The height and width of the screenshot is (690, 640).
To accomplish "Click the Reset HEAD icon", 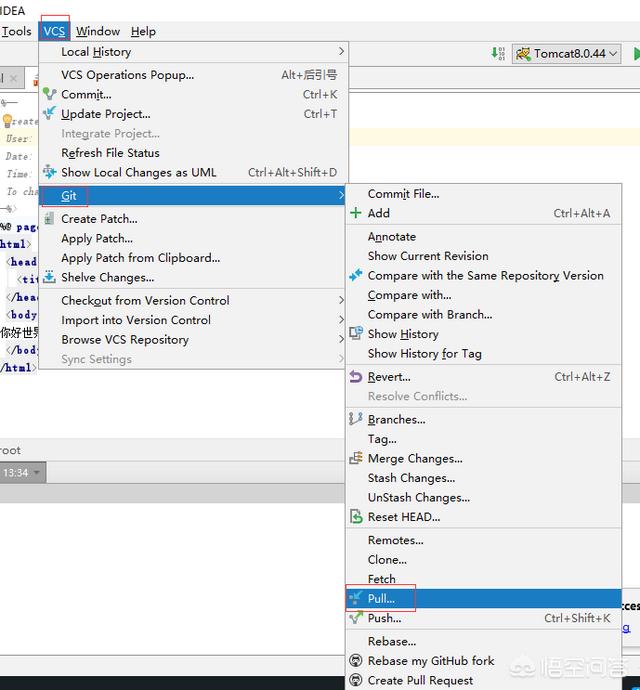I will pyautogui.click(x=356, y=517).
